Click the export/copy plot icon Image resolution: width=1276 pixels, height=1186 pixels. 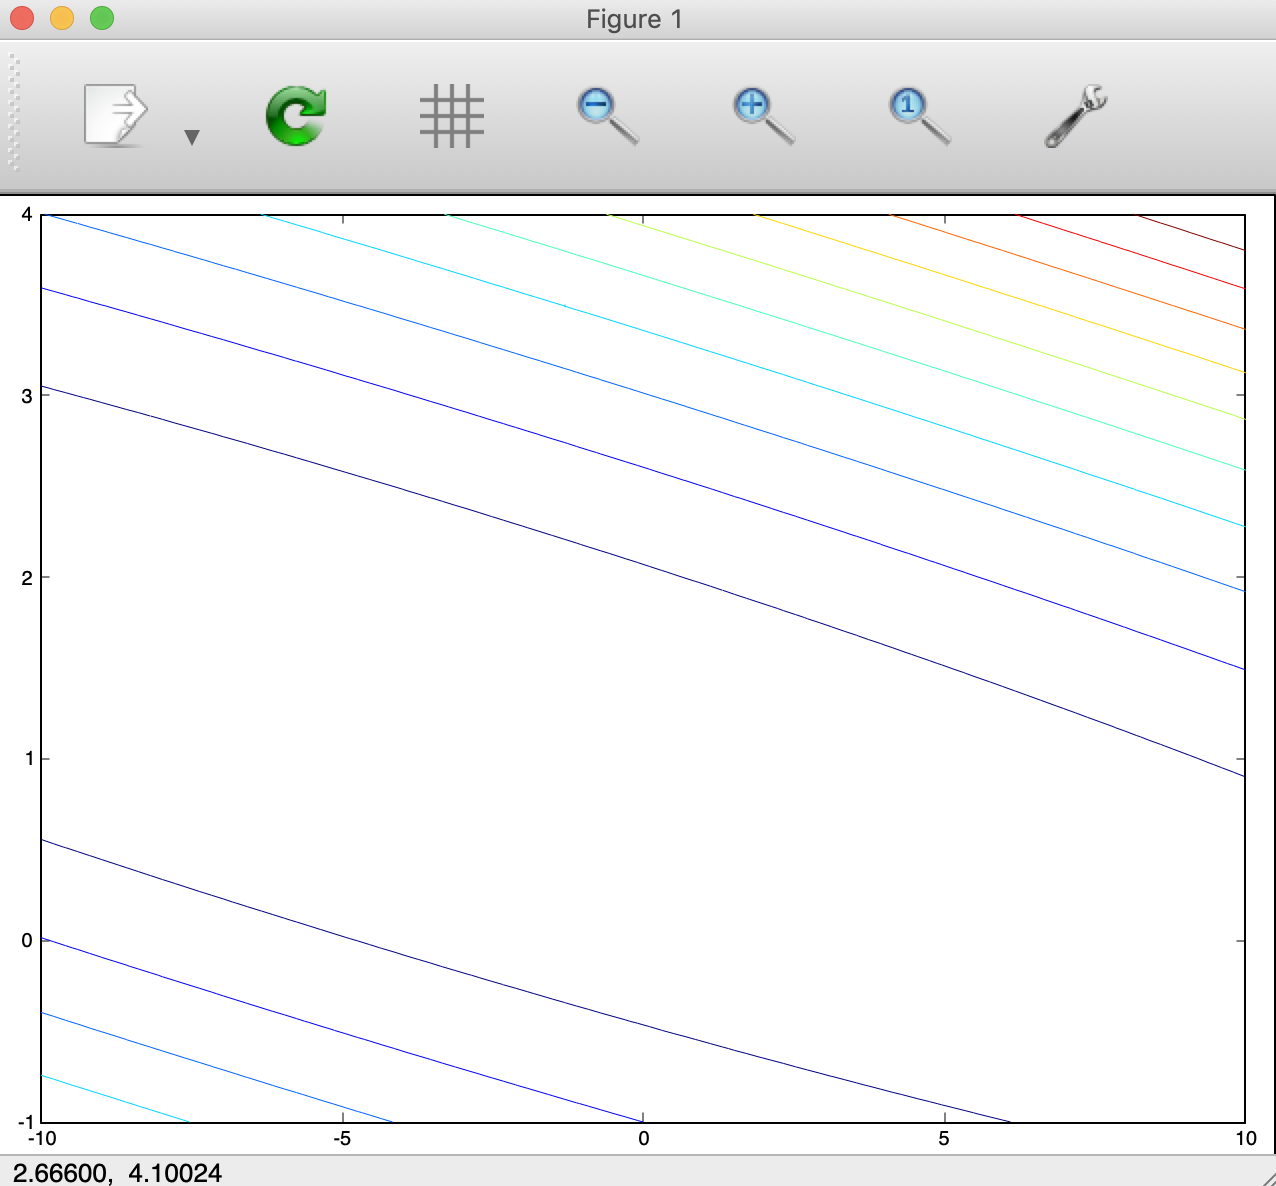(x=116, y=116)
